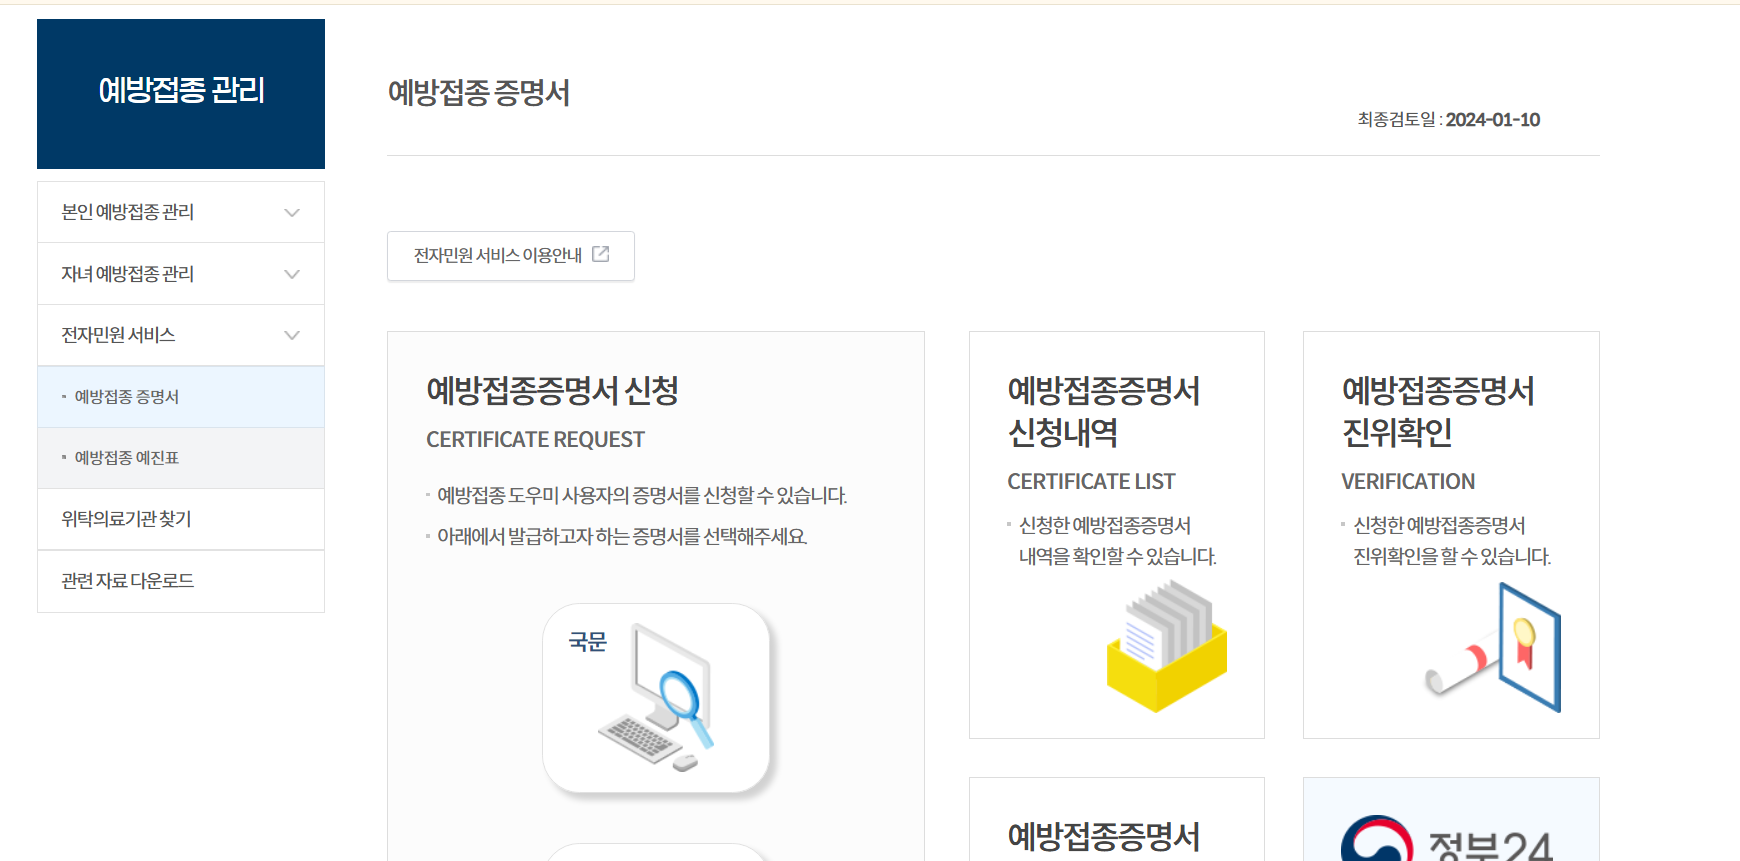Click the yellow file box icon

pyautogui.click(x=1166, y=648)
